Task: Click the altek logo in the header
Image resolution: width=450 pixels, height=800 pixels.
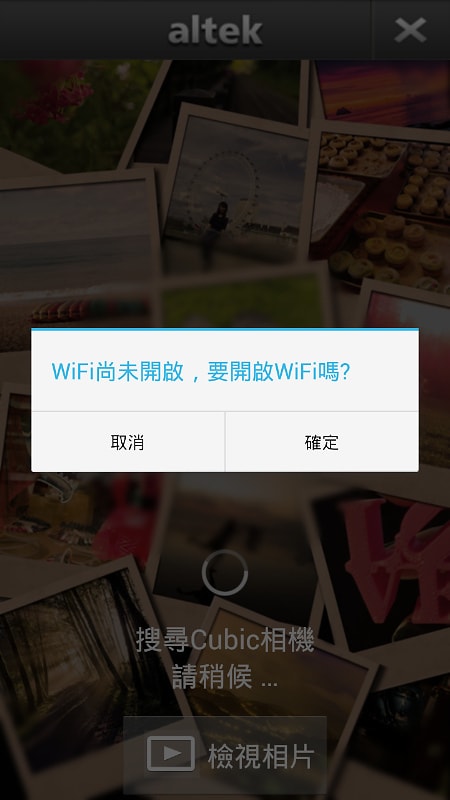Action: coord(215,31)
